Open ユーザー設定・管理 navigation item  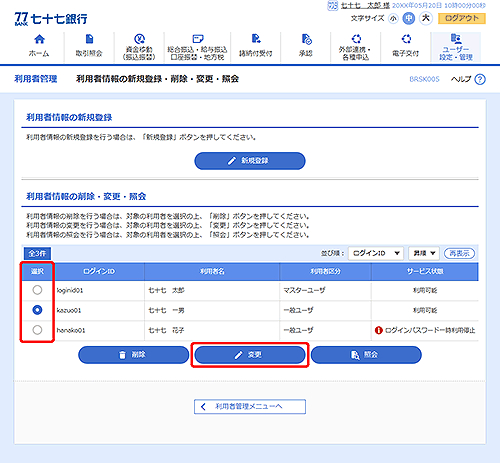tap(456, 47)
